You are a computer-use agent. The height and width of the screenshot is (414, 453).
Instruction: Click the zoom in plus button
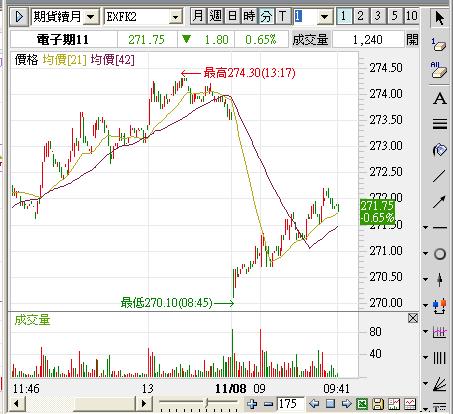[x=252, y=404]
